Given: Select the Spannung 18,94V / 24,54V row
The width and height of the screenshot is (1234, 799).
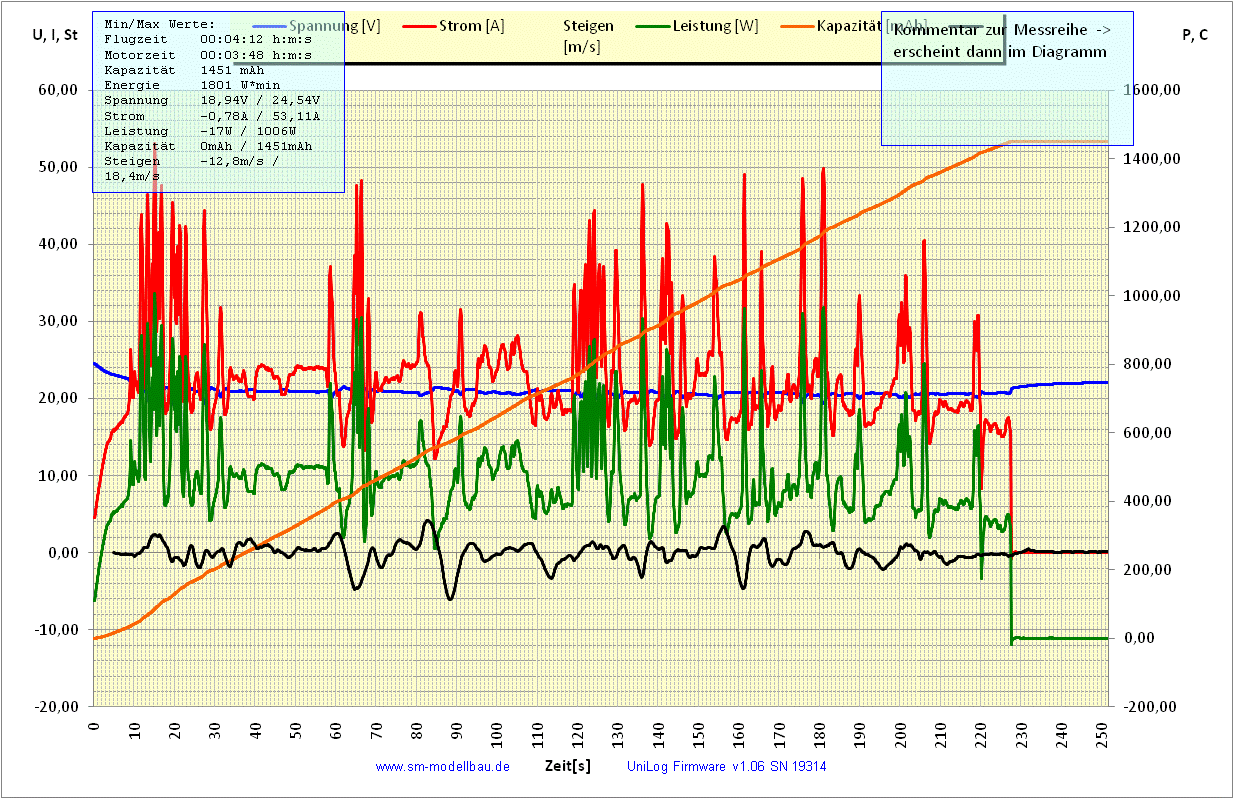Looking at the screenshot, I should [x=211, y=101].
